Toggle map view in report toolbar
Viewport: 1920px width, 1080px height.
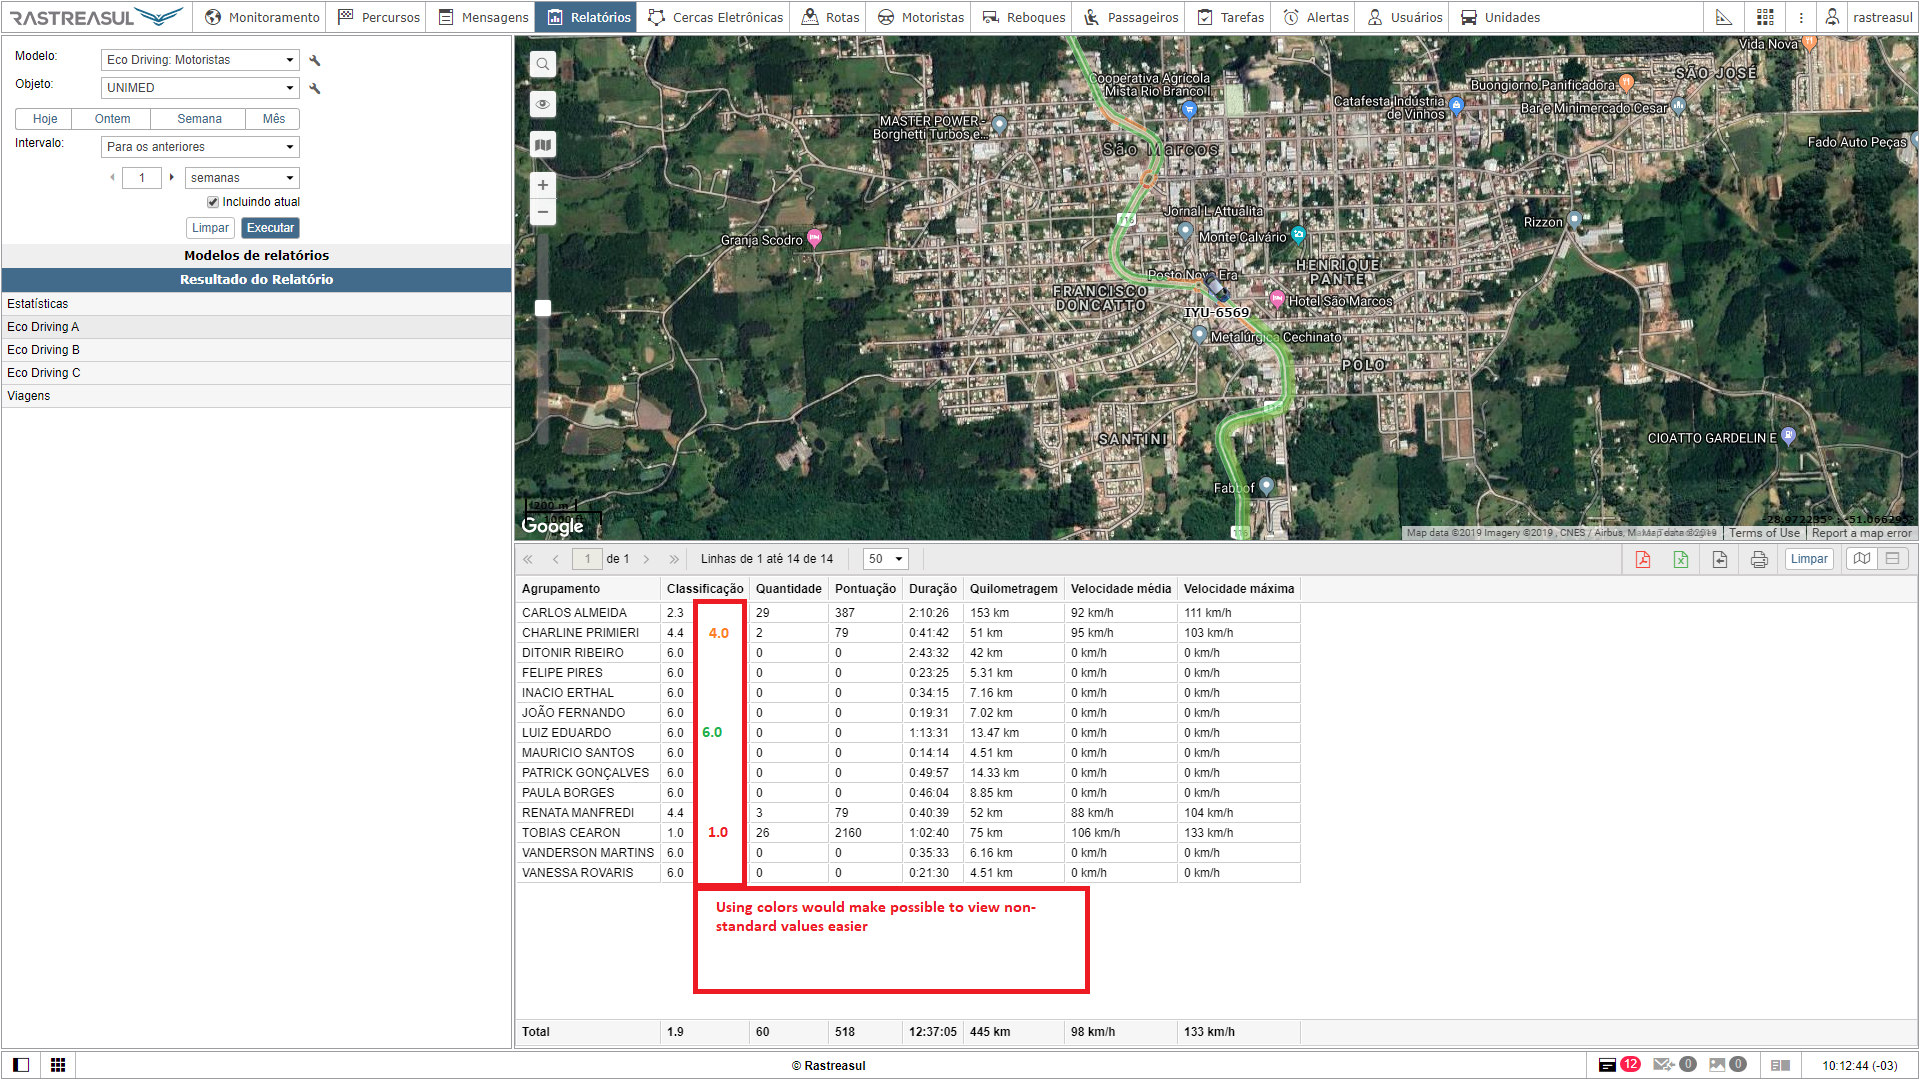1861,559
